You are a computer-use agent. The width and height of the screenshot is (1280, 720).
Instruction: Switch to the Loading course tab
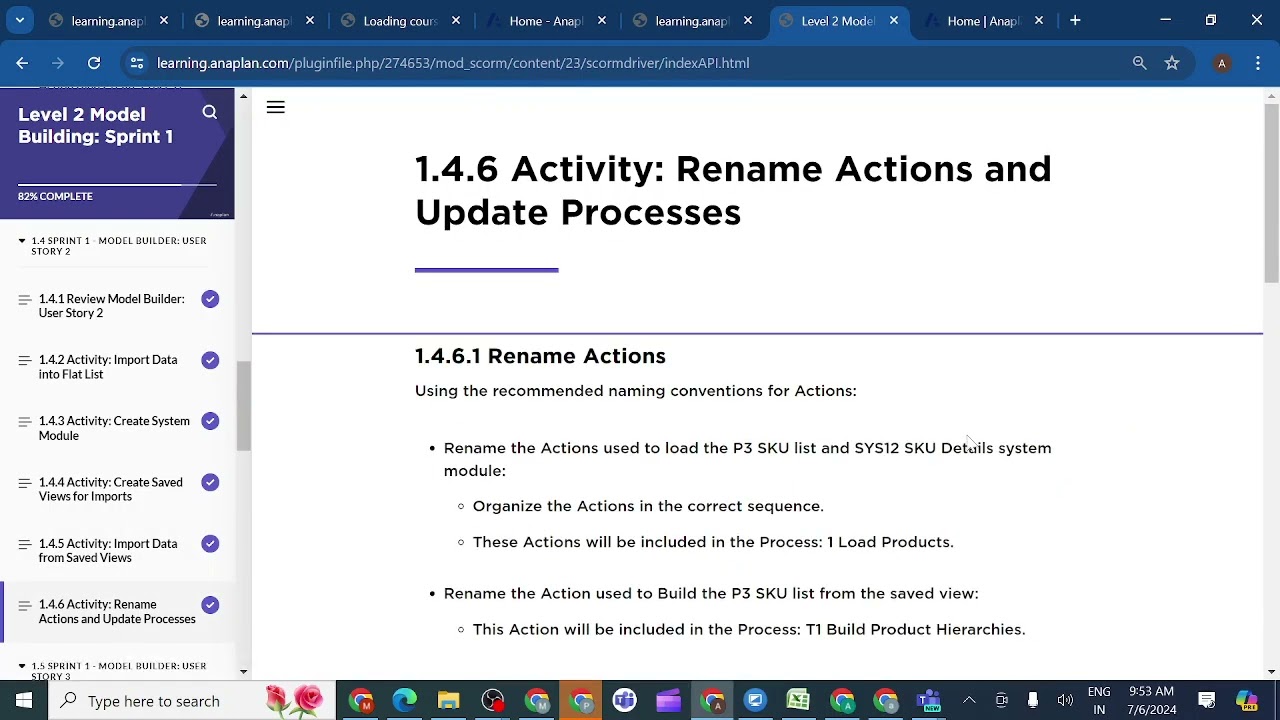coord(401,21)
